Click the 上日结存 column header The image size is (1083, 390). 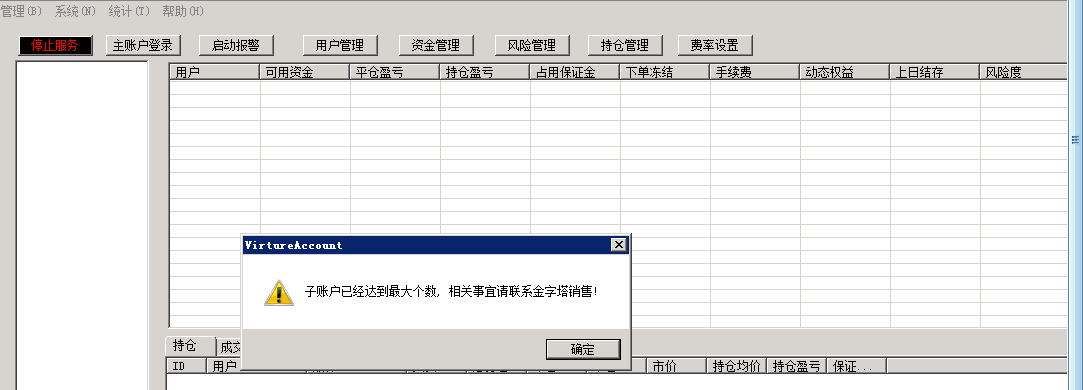(935, 72)
